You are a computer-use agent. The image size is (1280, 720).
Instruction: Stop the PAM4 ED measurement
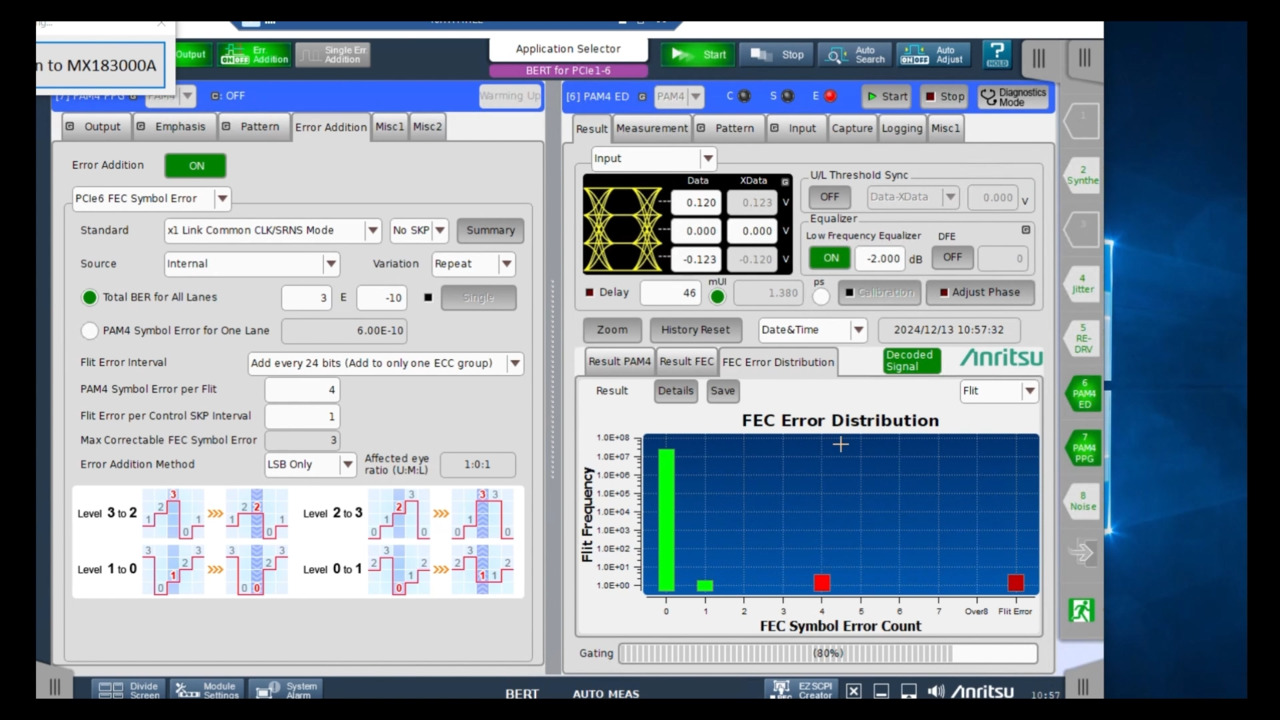pyautogui.click(x=944, y=97)
